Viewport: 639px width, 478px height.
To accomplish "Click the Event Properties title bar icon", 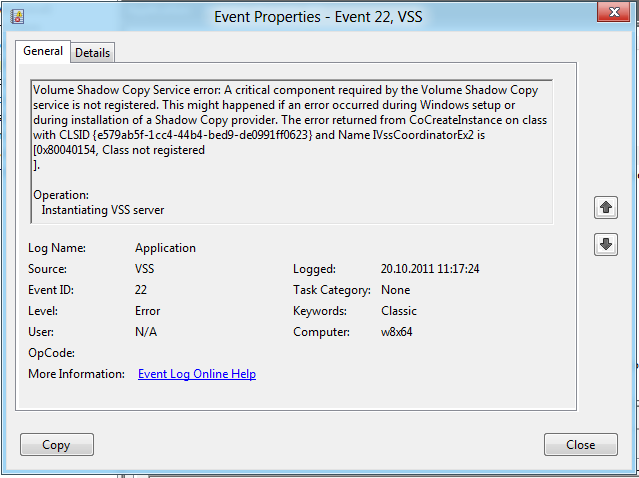I will click(17, 16).
